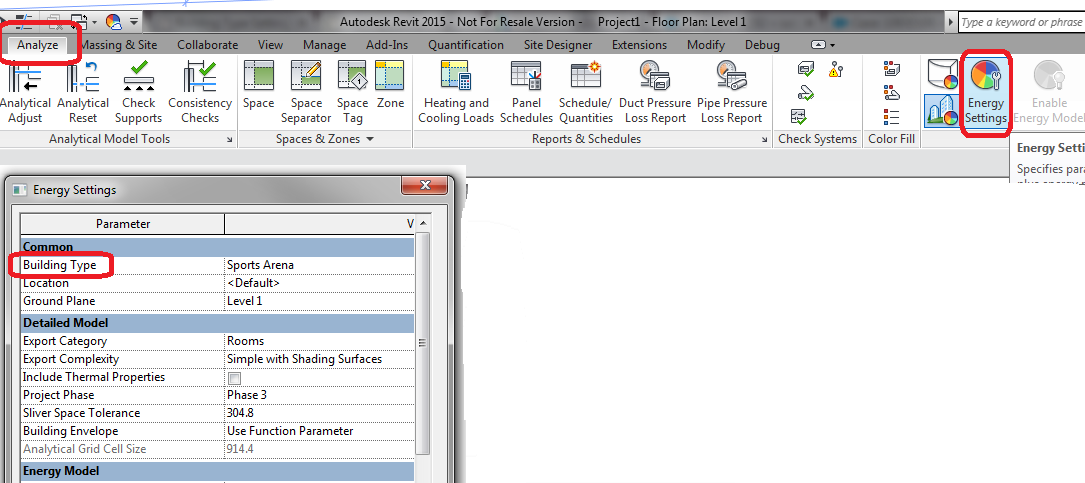Click Check Circuits icon
This screenshot has height=483, width=1085.
point(799,116)
